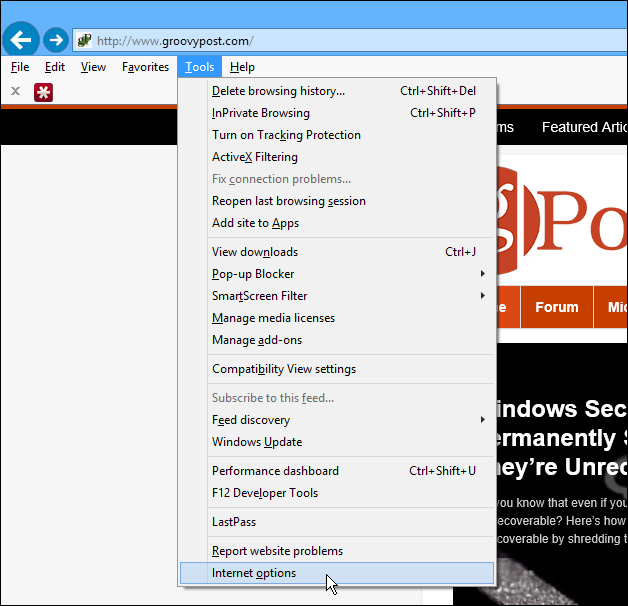Choose Delete browsing history from Tools menu
This screenshot has height=606, width=628.
pos(337,91)
